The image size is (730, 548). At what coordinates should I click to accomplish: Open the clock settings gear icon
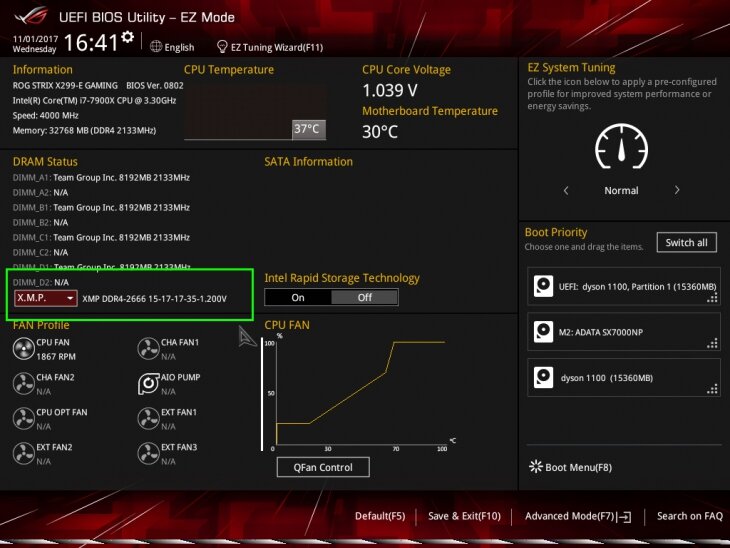(128, 37)
